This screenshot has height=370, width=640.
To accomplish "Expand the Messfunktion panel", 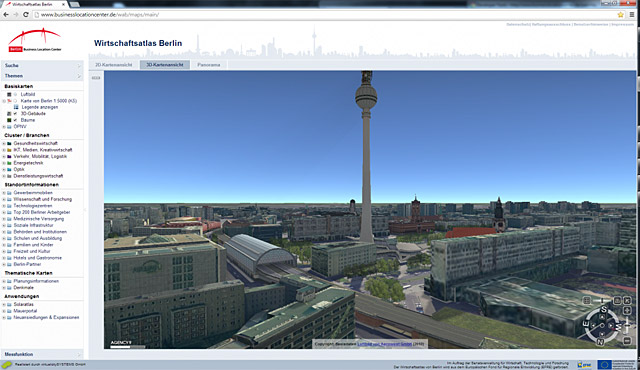I will click(42, 354).
